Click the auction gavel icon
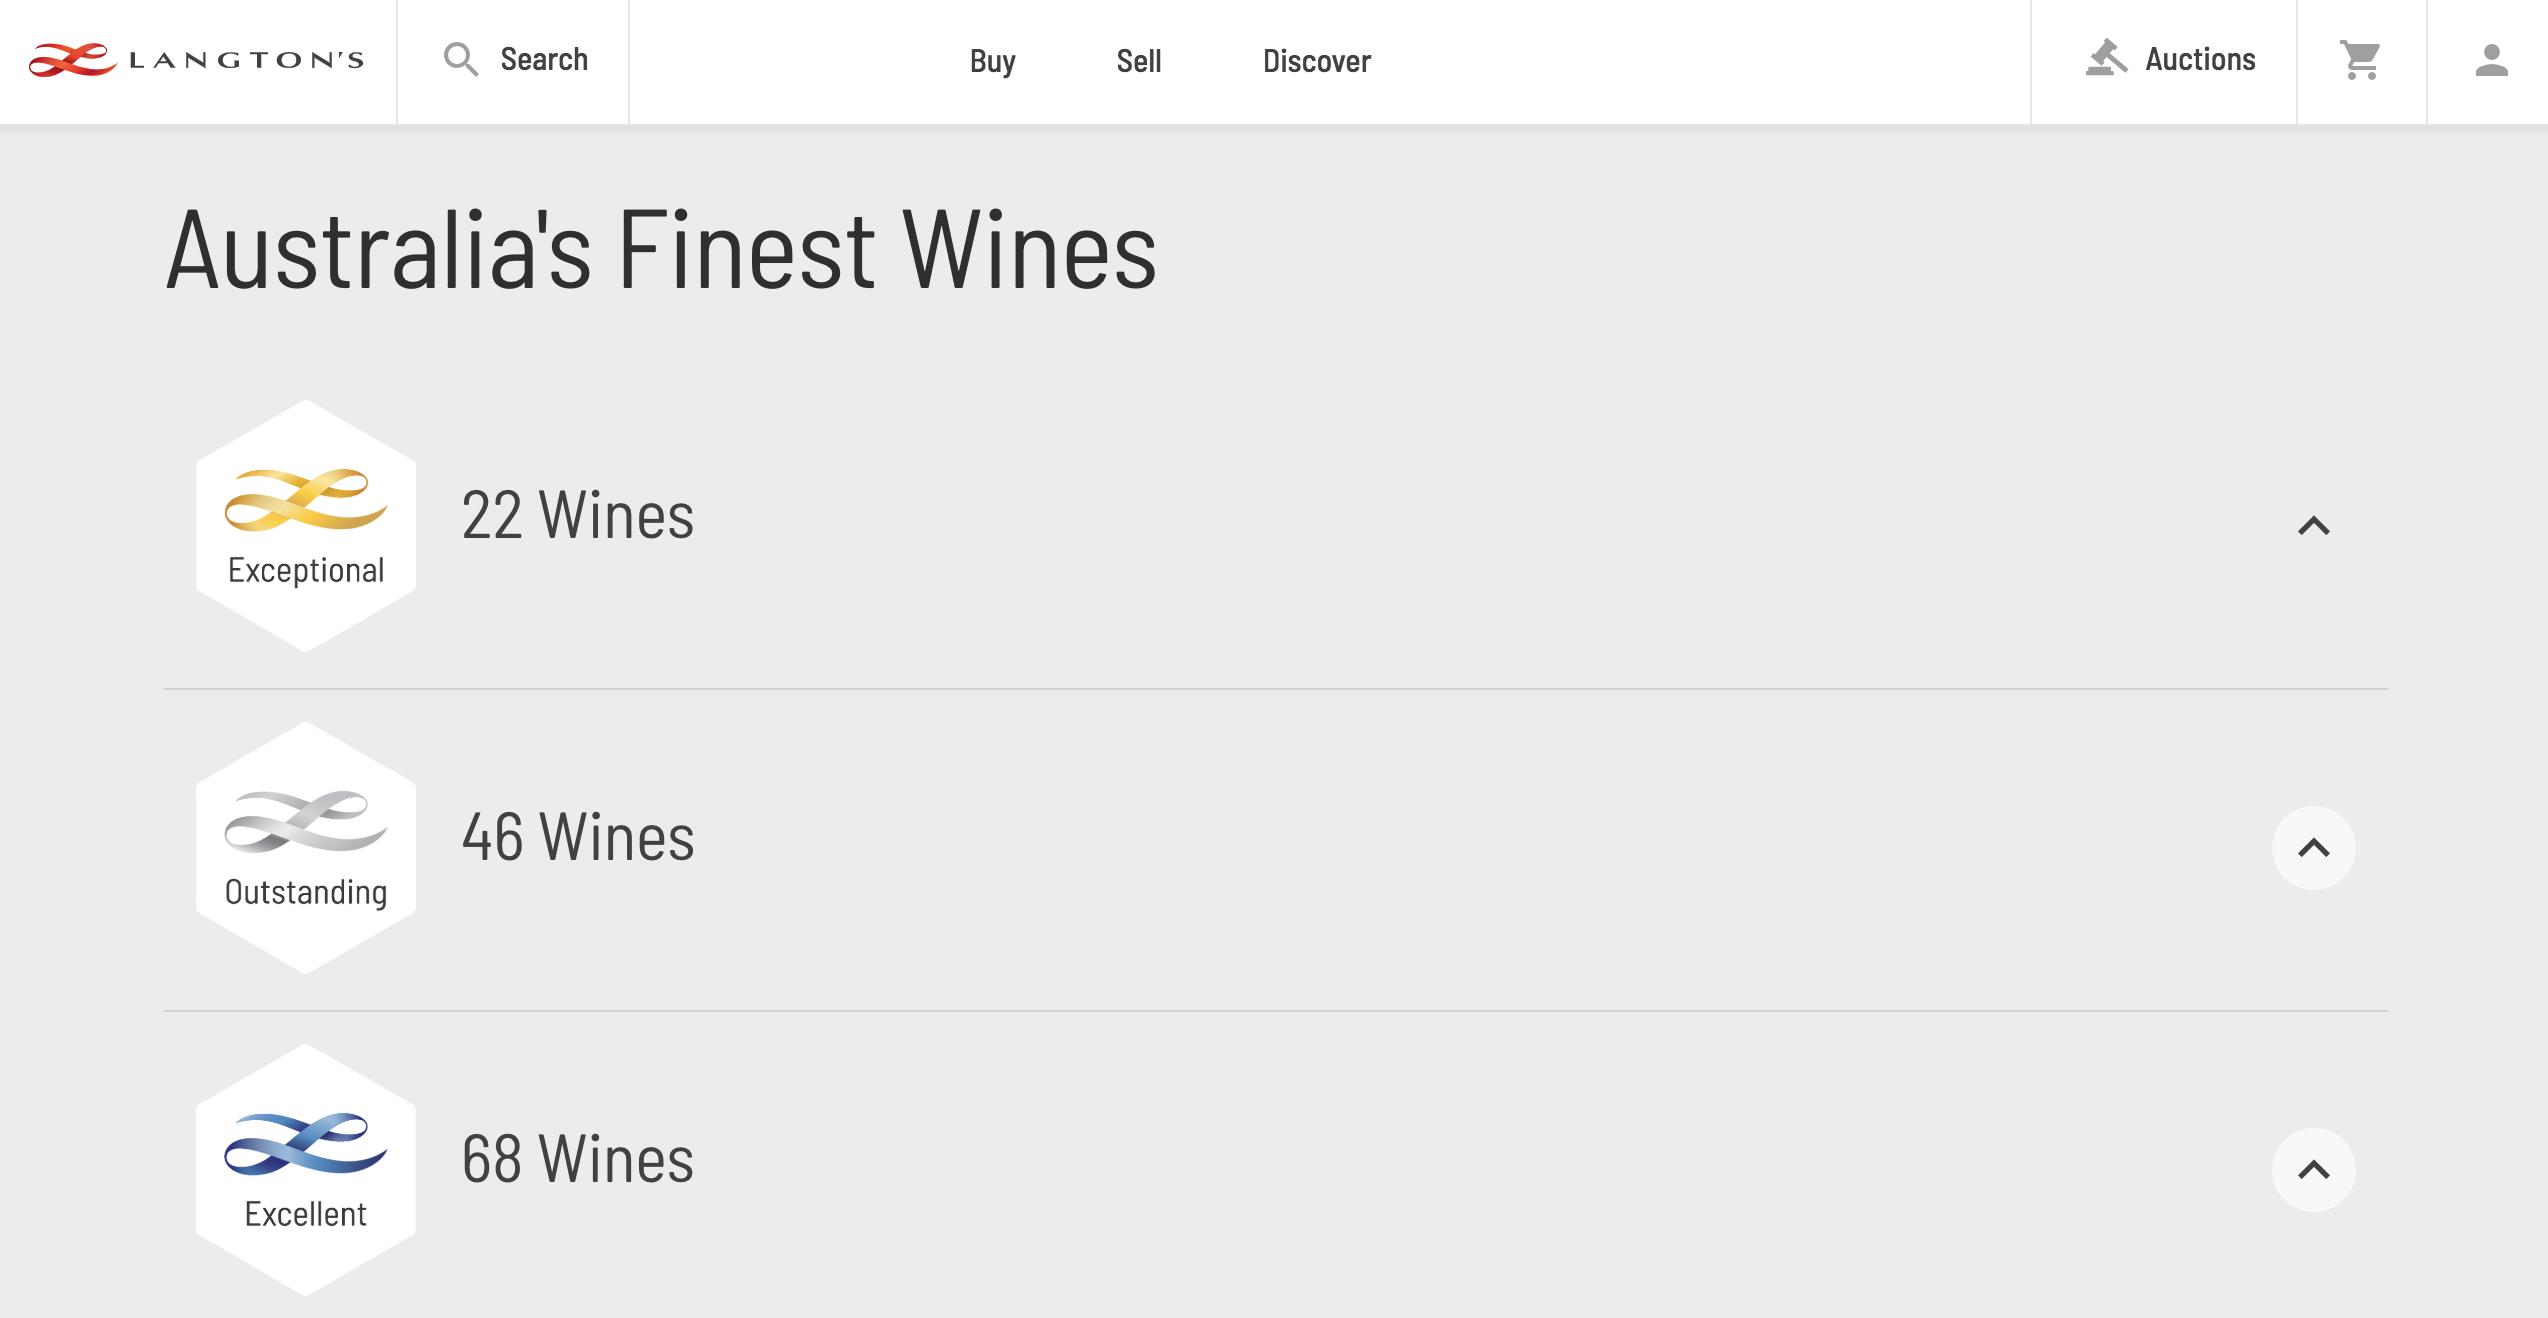Screen dimensions: 2548x1318 2106,59
